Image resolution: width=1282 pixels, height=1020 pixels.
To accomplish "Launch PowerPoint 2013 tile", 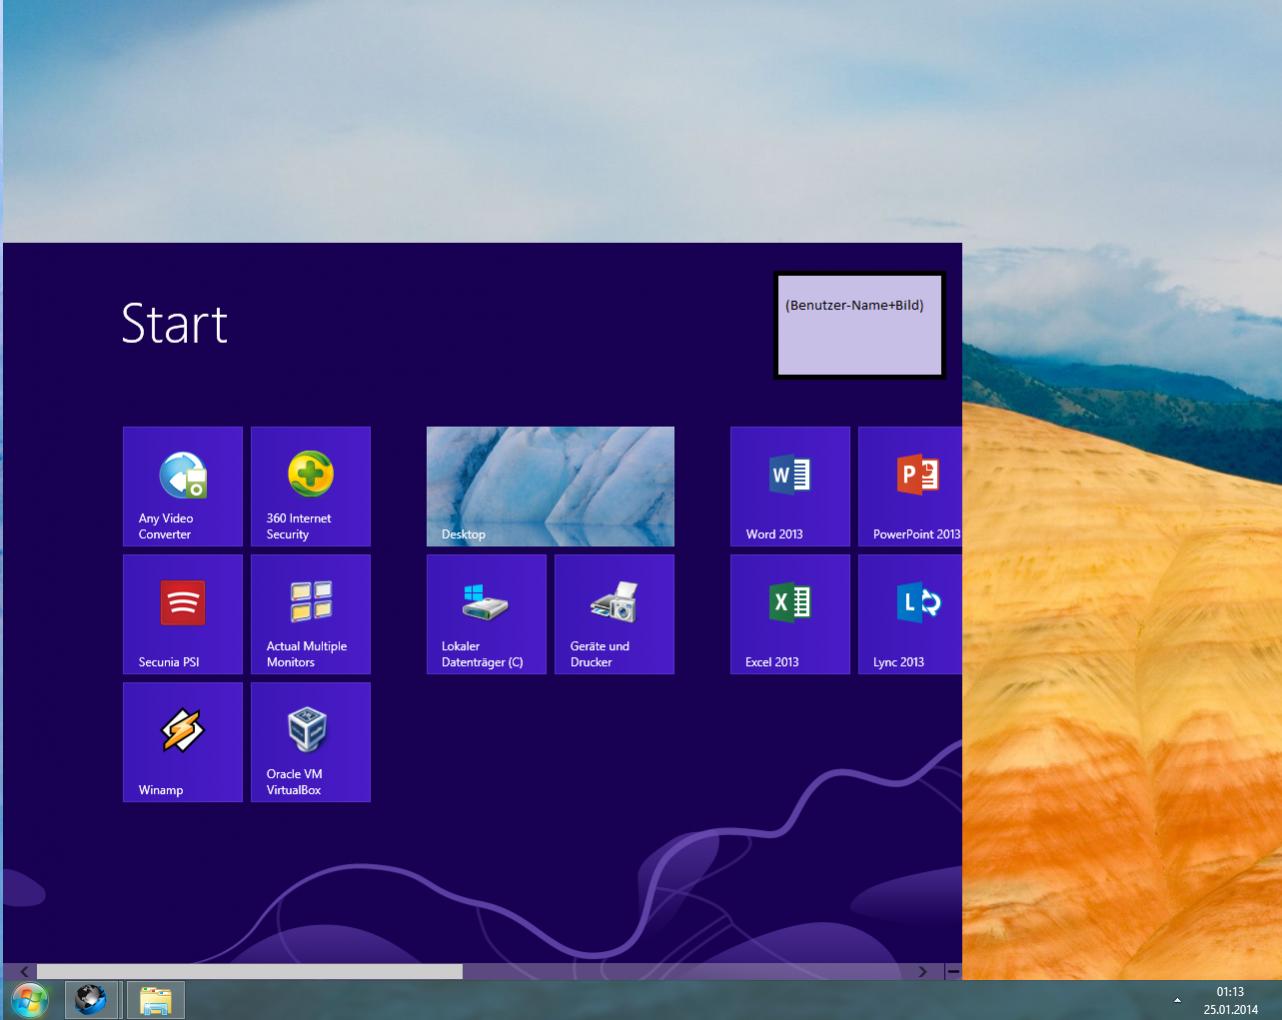I will (x=910, y=487).
